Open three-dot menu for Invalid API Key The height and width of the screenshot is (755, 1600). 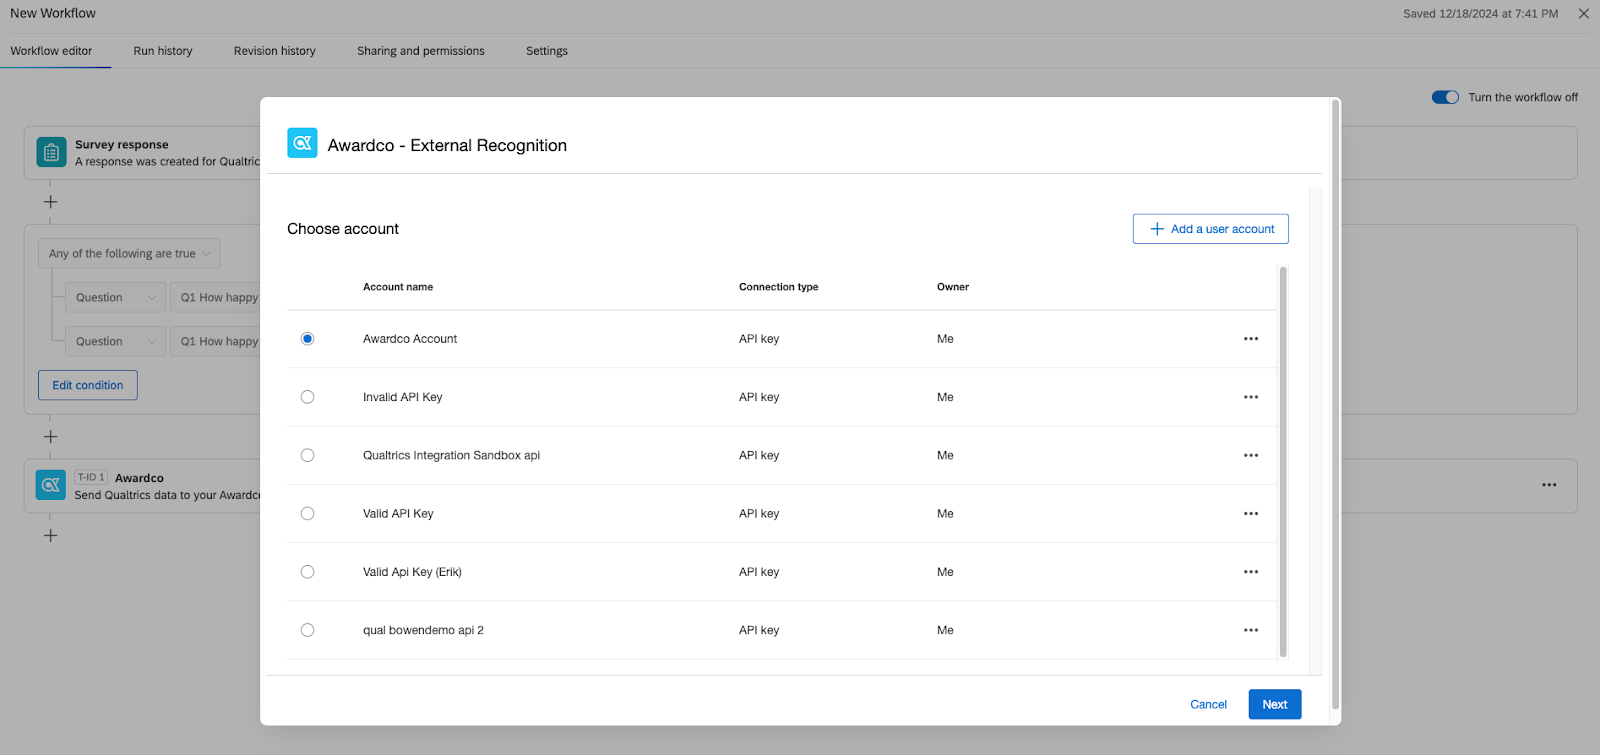pos(1250,397)
